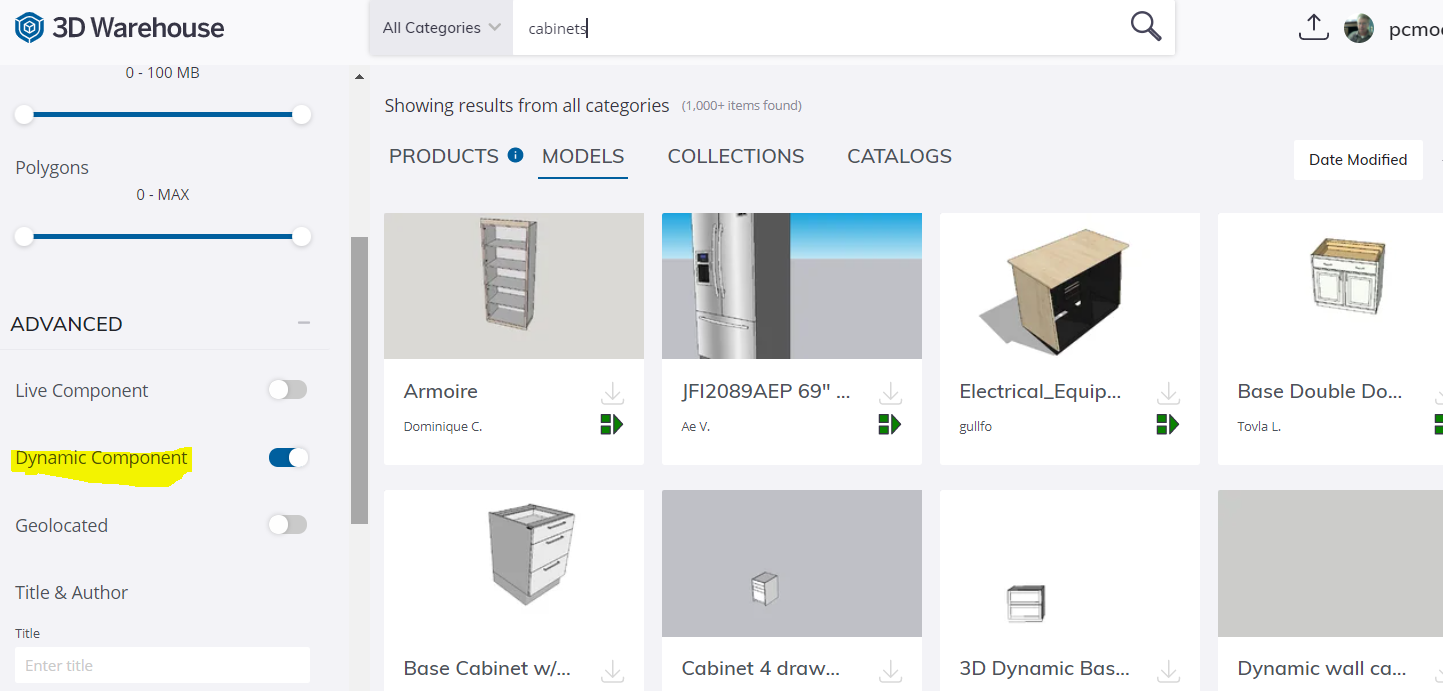The height and width of the screenshot is (691, 1443).
Task: Click the pcmo username text
Action: point(1415,29)
